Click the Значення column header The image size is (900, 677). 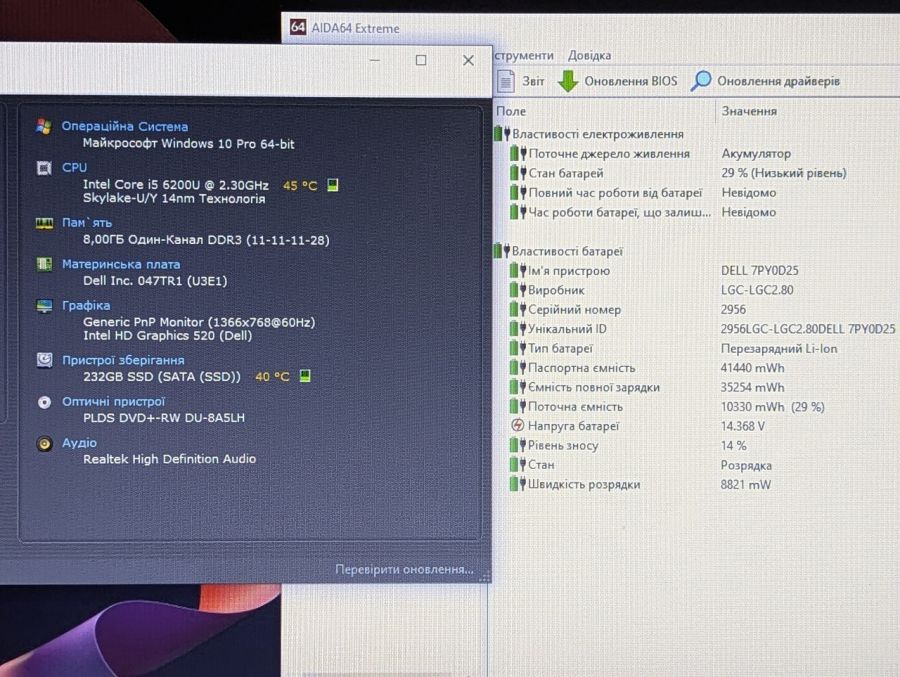[749, 111]
